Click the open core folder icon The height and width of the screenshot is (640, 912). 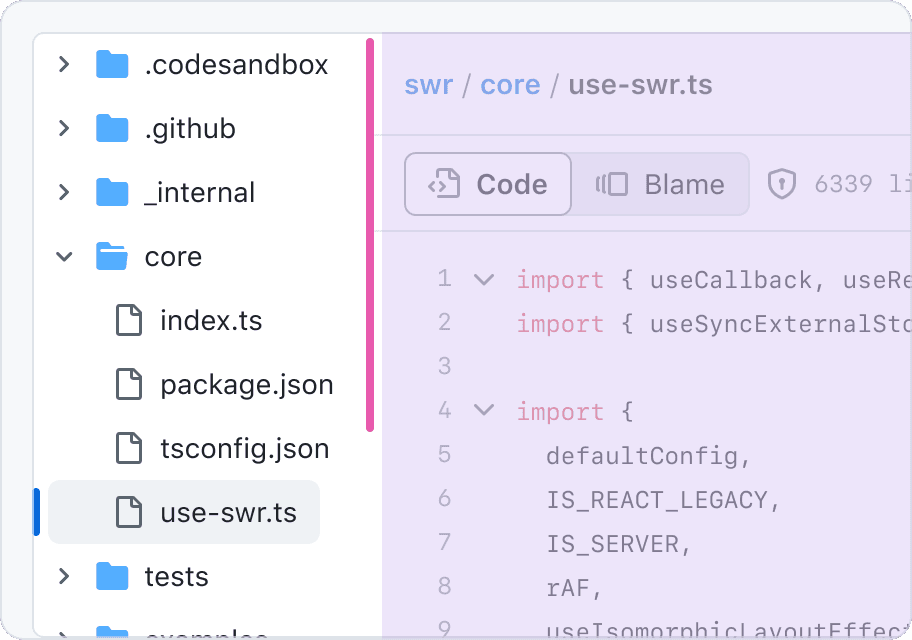coord(112,257)
